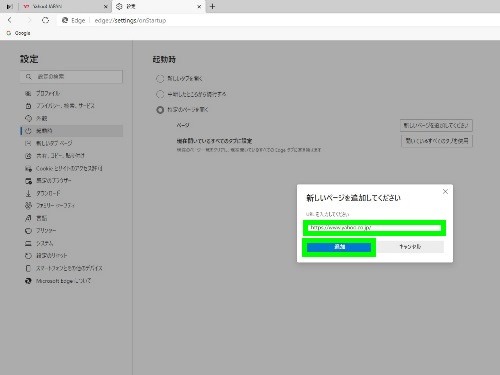Open Default browser (既定のブラウザー) settings
The height and width of the screenshot is (375, 500).
point(48,181)
